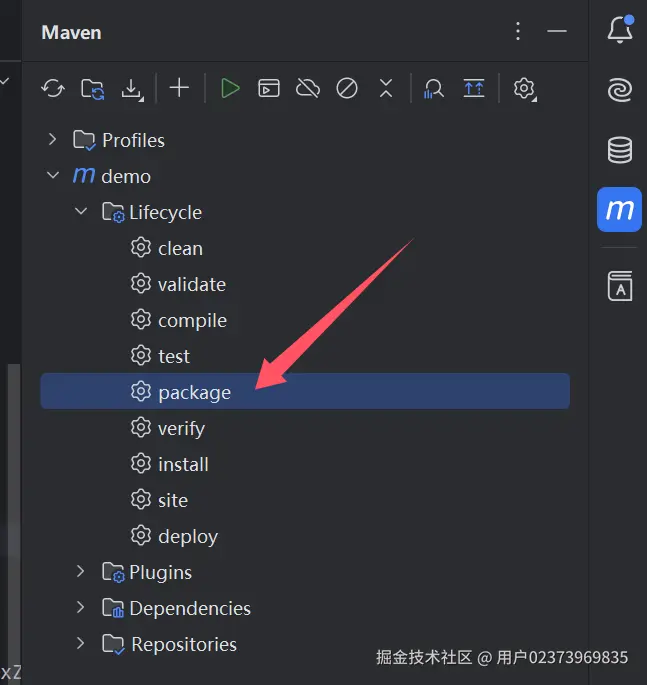Viewport: 647px width, 685px height.
Task: Open Notifications bell icon
Action: [620, 30]
